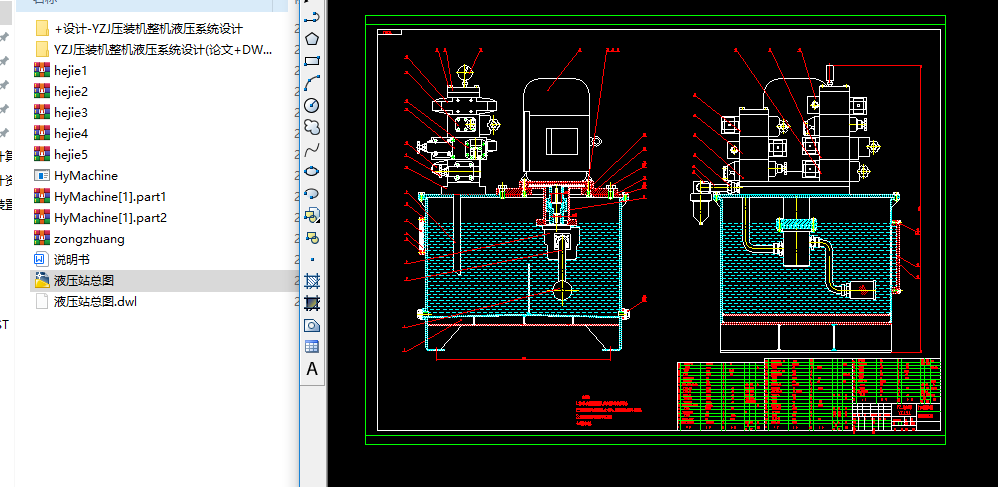Open the +设计-YZJ压装机整机液压系统设计 folder

tap(147, 28)
